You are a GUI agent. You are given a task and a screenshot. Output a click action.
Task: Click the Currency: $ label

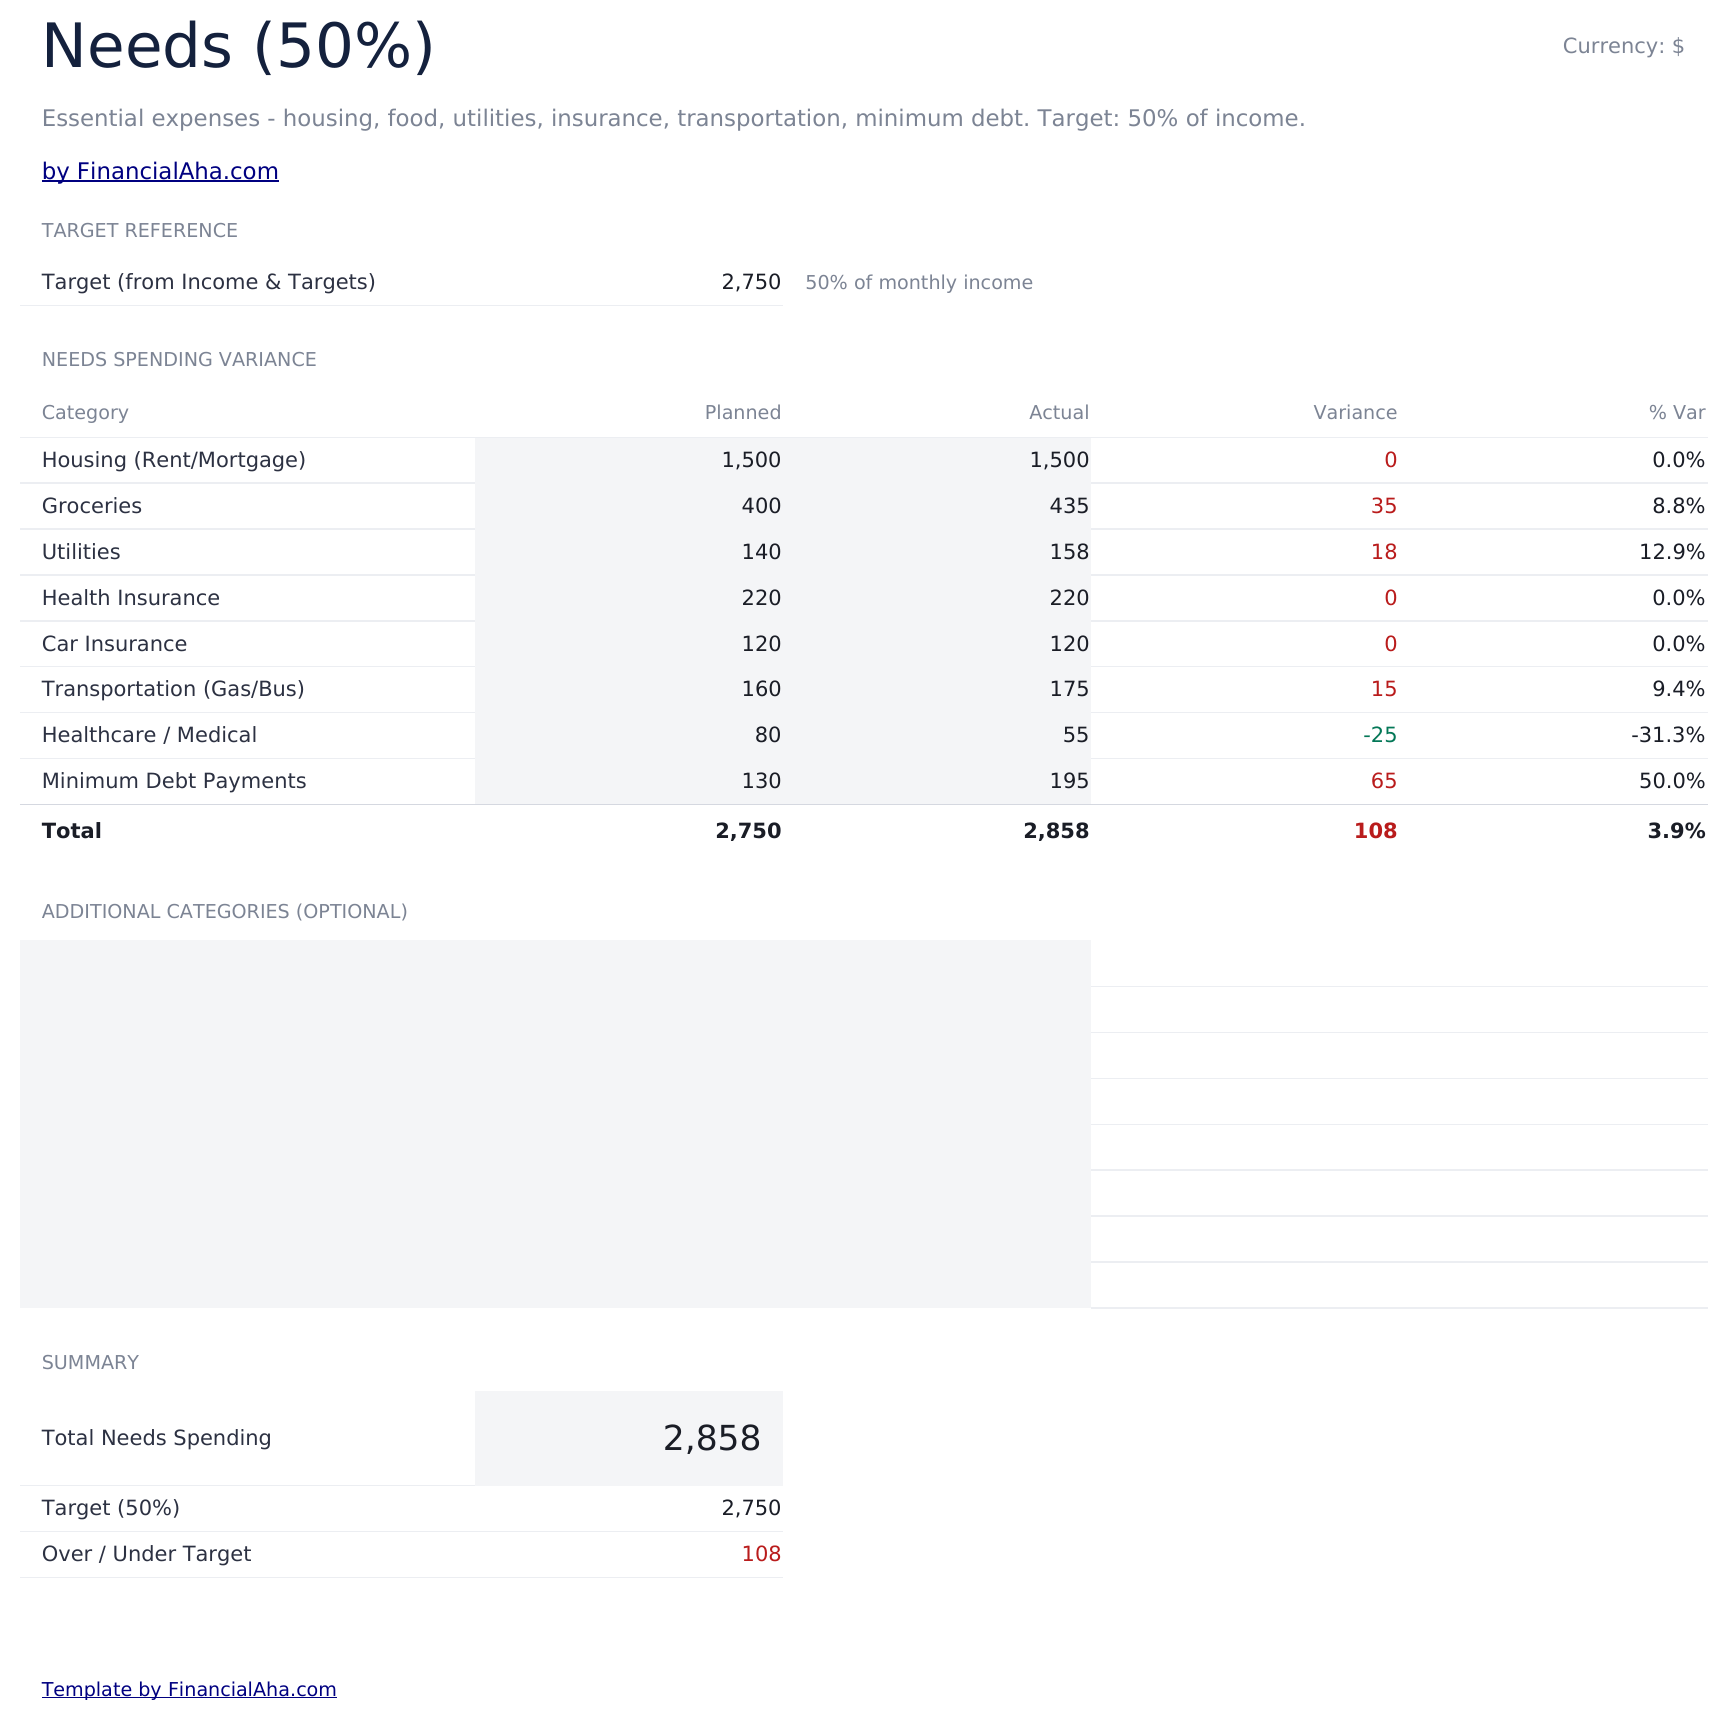1623,46
